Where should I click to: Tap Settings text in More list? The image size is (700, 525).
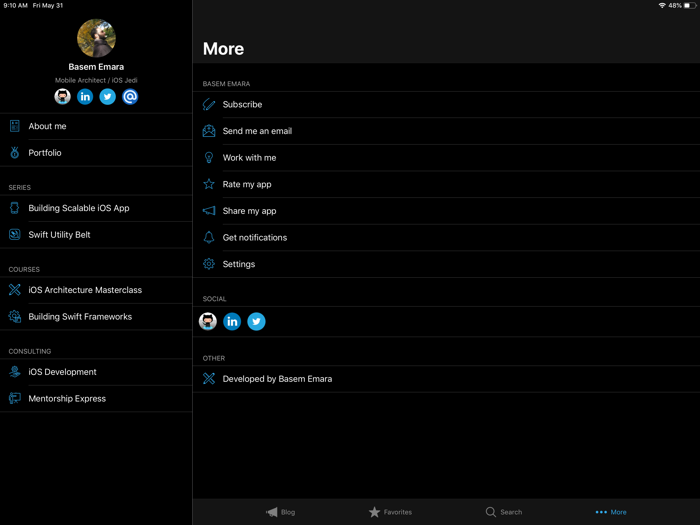pos(239,264)
